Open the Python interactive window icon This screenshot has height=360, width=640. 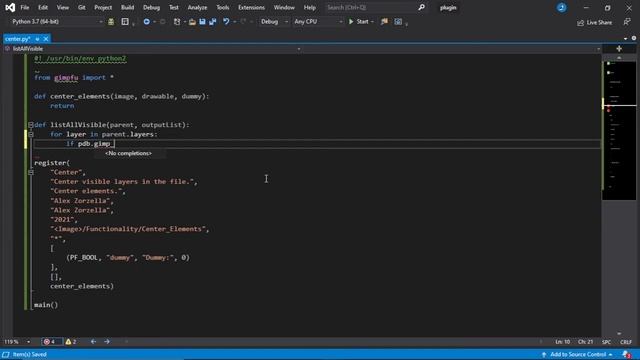pyautogui.click(x=125, y=22)
